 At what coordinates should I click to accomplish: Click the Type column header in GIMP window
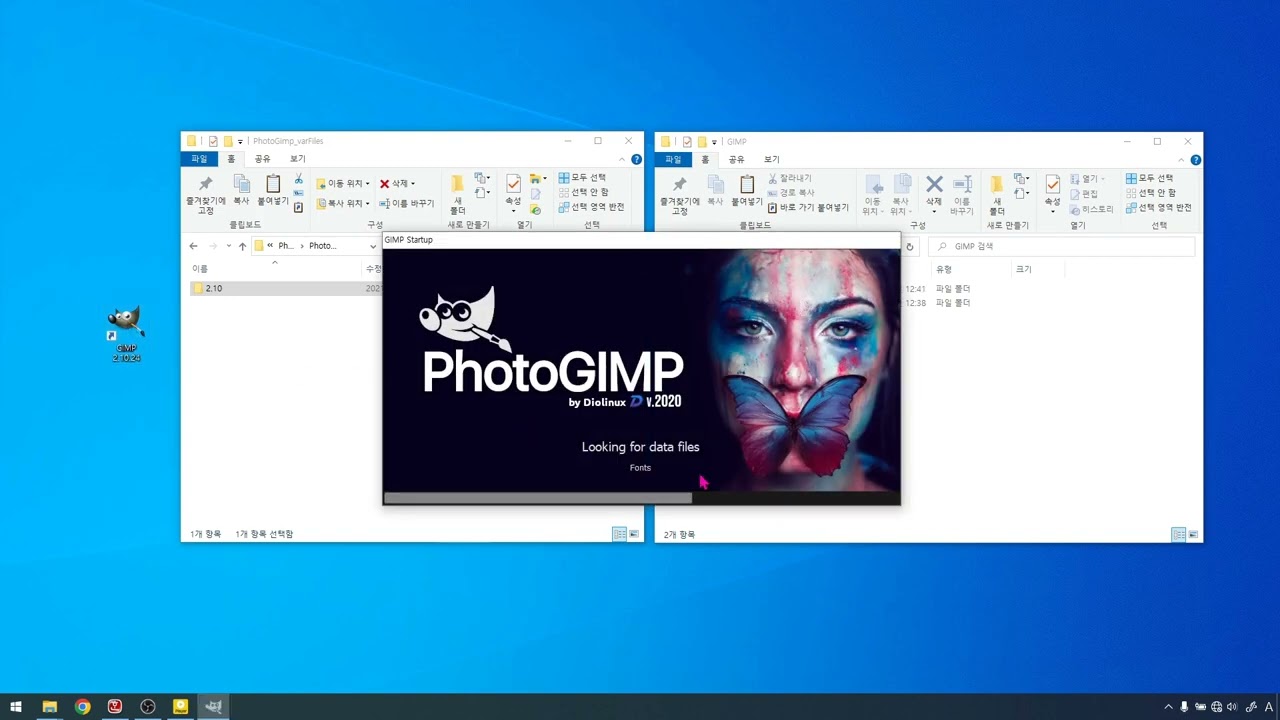(970, 269)
